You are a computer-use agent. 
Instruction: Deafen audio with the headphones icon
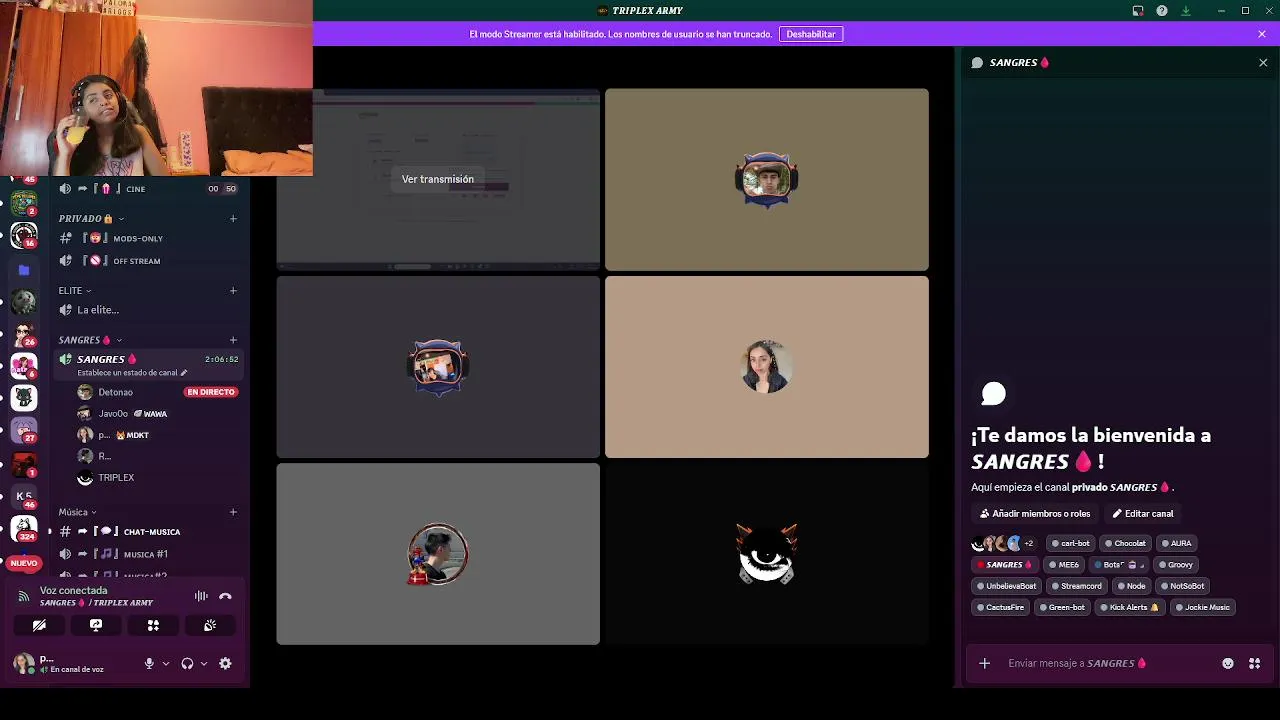click(187, 663)
